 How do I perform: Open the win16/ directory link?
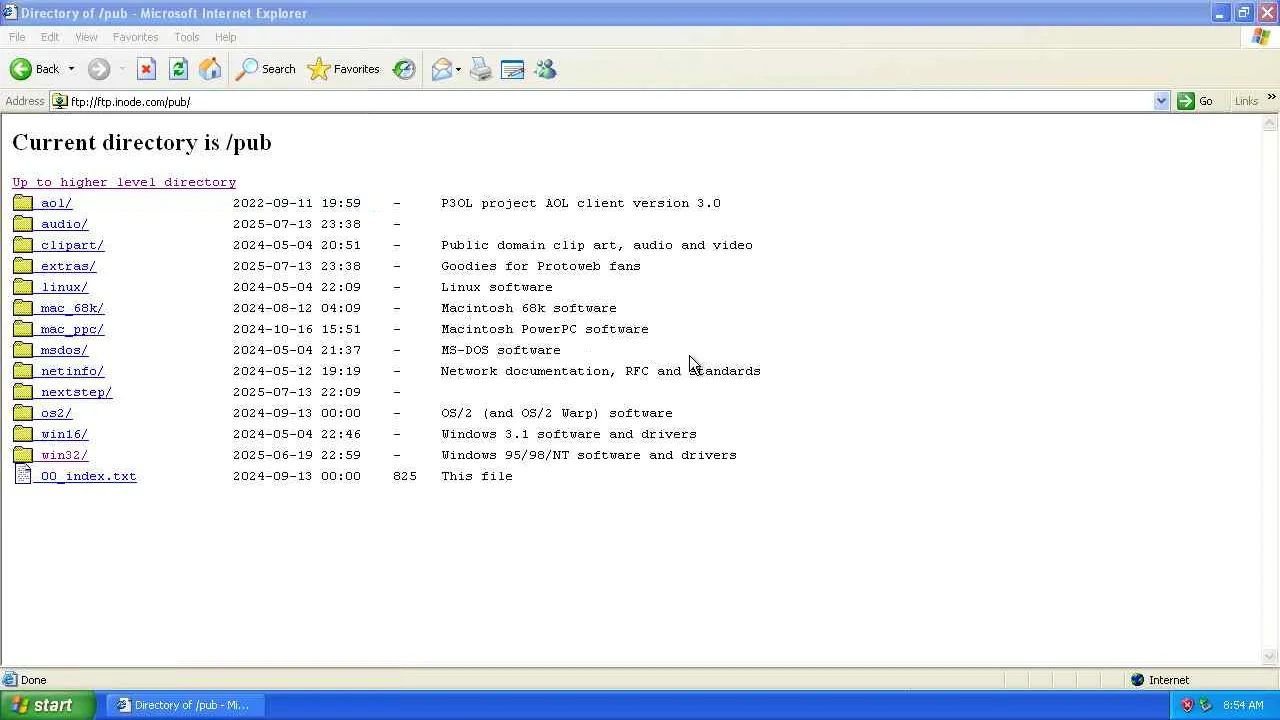pyautogui.click(x=64, y=434)
